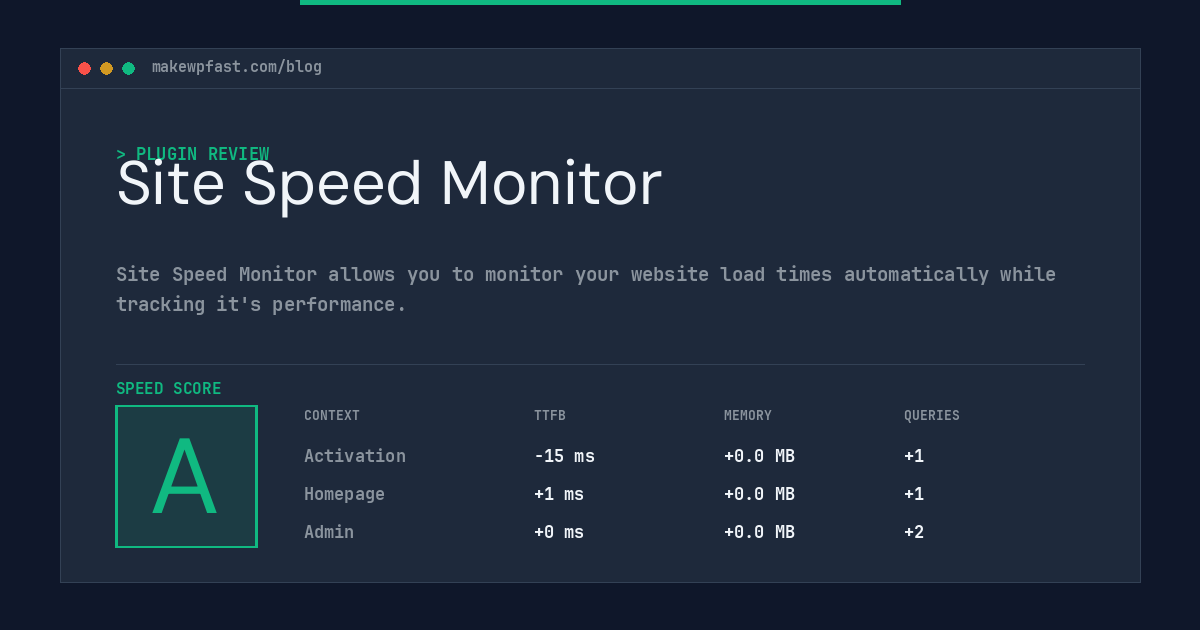The height and width of the screenshot is (630, 1200).
Task: Click the plugin description paragraph
Action: click(x=586, y=289)
